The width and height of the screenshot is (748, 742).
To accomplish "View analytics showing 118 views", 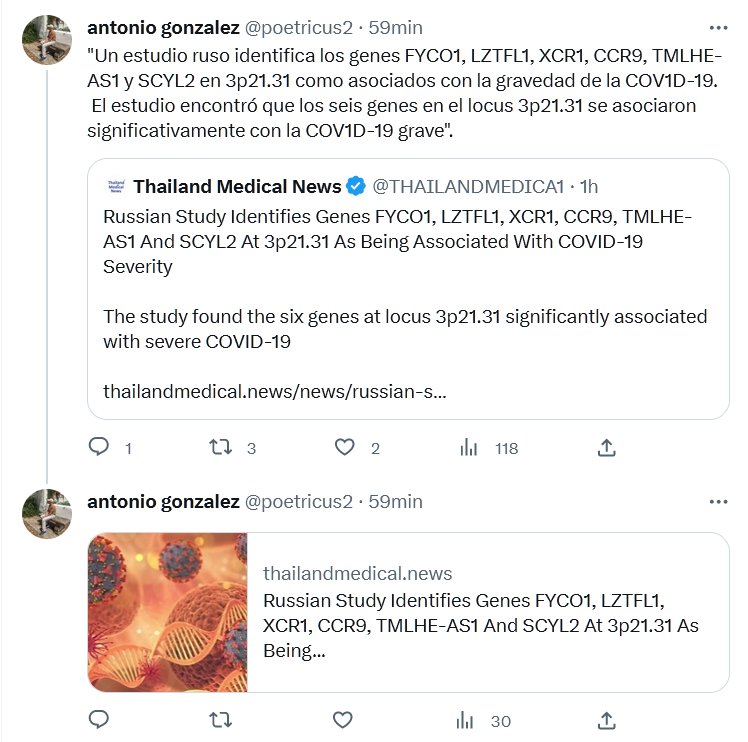I will pos(469,448).
